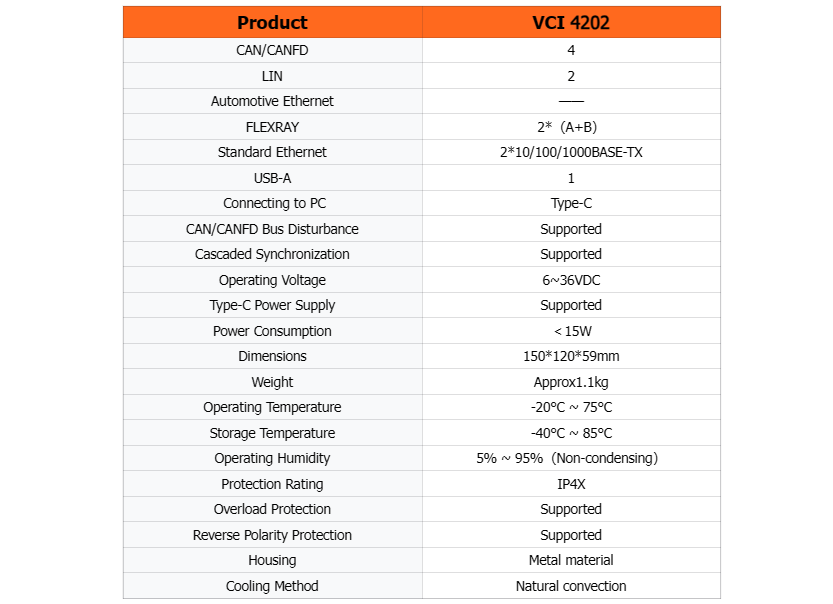Select the CAN/CANFD row label

[272, 50]
